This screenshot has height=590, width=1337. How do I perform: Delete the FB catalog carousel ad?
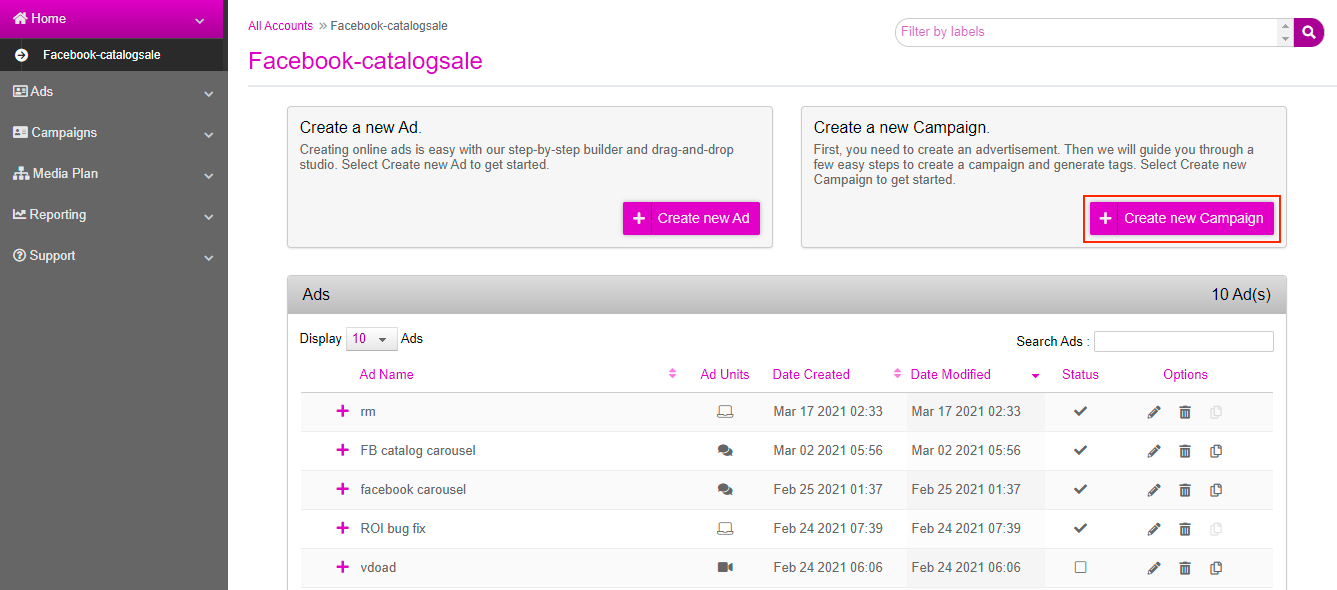[1185, 451]
